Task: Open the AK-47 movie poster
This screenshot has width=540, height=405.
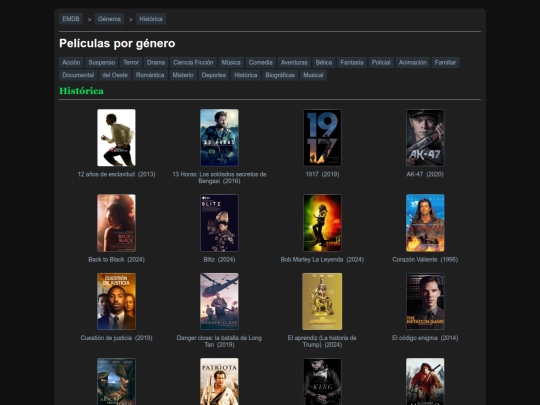Action: [x=425, y=138]
